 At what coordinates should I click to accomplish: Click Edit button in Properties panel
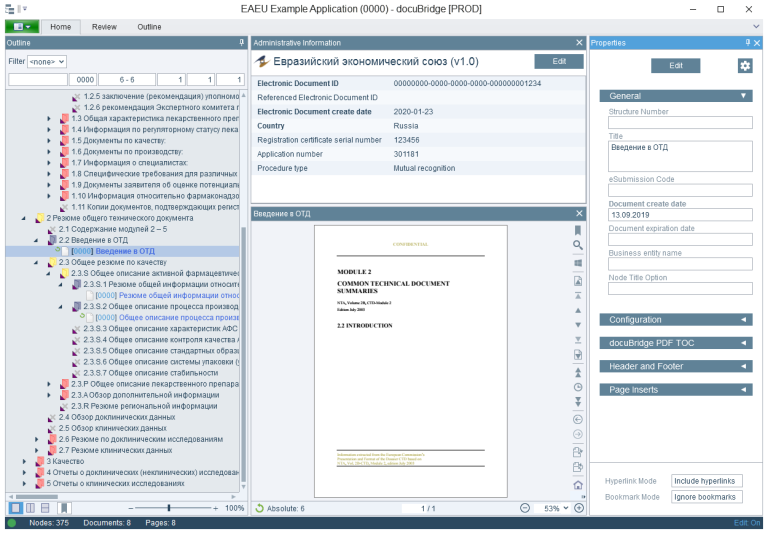[x=675, y=65]
